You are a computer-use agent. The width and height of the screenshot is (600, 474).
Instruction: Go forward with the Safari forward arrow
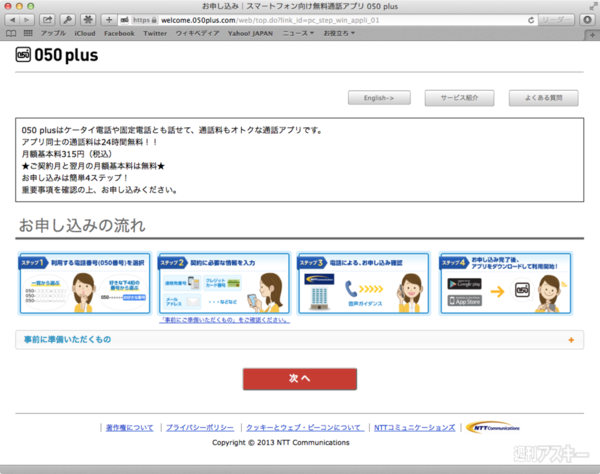[27, 20]
